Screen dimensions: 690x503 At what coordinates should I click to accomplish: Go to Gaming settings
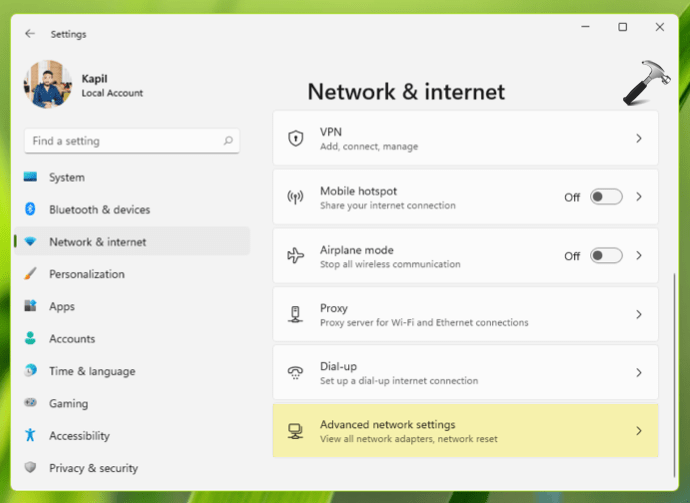[x=132, y=403]
